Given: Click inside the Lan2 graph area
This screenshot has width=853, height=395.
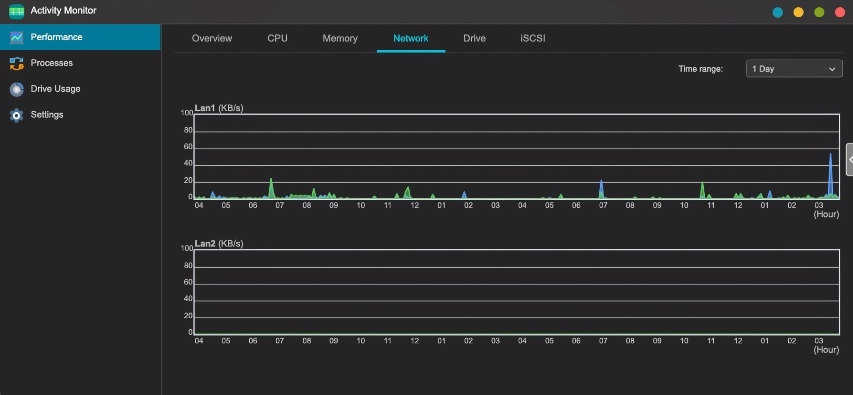Looking at the screenshot, I should pos(516,292).
